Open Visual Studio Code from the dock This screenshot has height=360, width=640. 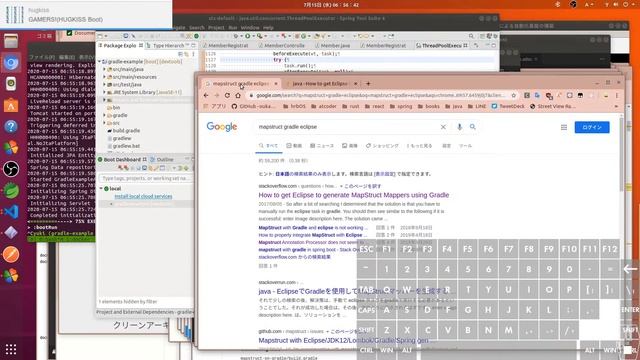coord(11,211)
